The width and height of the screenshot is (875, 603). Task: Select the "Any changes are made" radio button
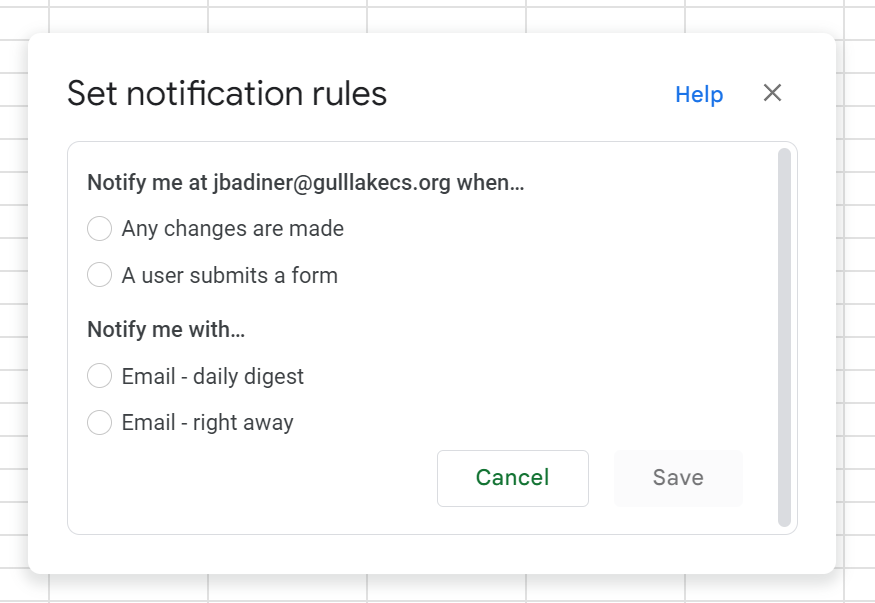[99, 229]
